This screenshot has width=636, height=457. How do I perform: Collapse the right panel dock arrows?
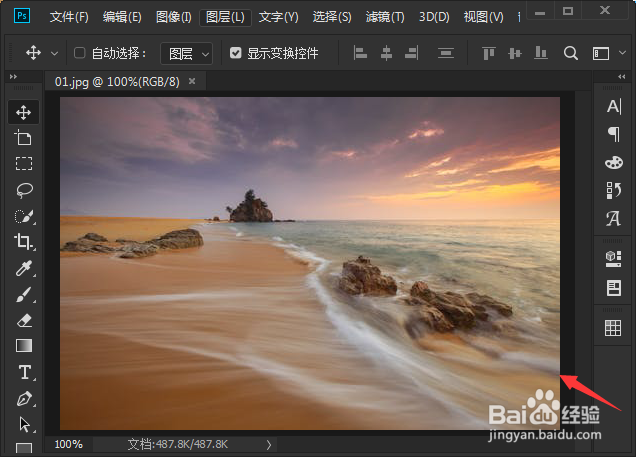pos(622,77)
